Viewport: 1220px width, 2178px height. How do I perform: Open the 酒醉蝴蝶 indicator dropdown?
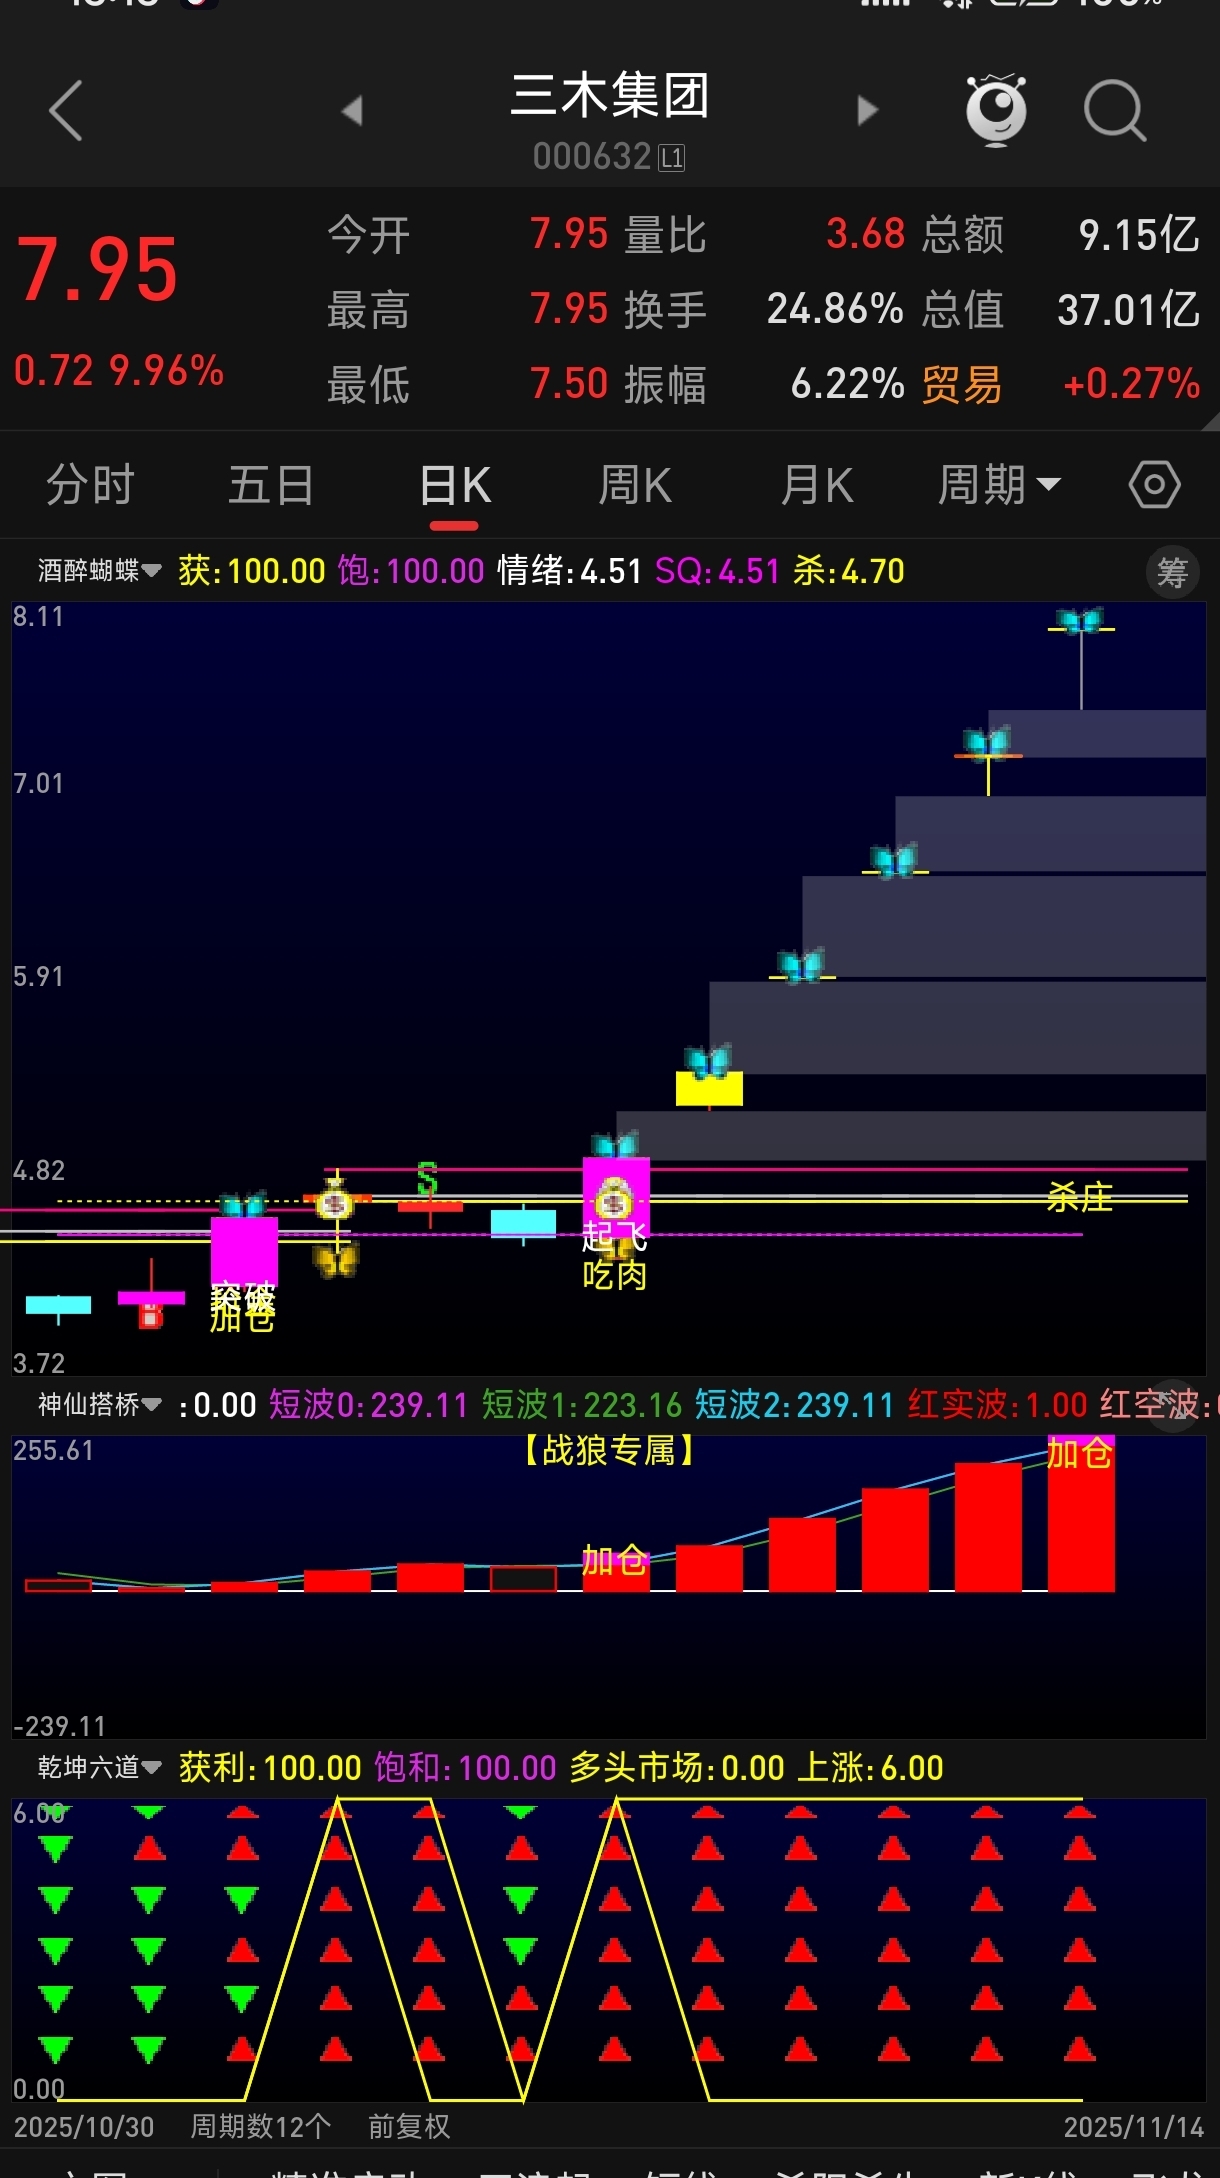pyautogui.click(x=99, y=571)
